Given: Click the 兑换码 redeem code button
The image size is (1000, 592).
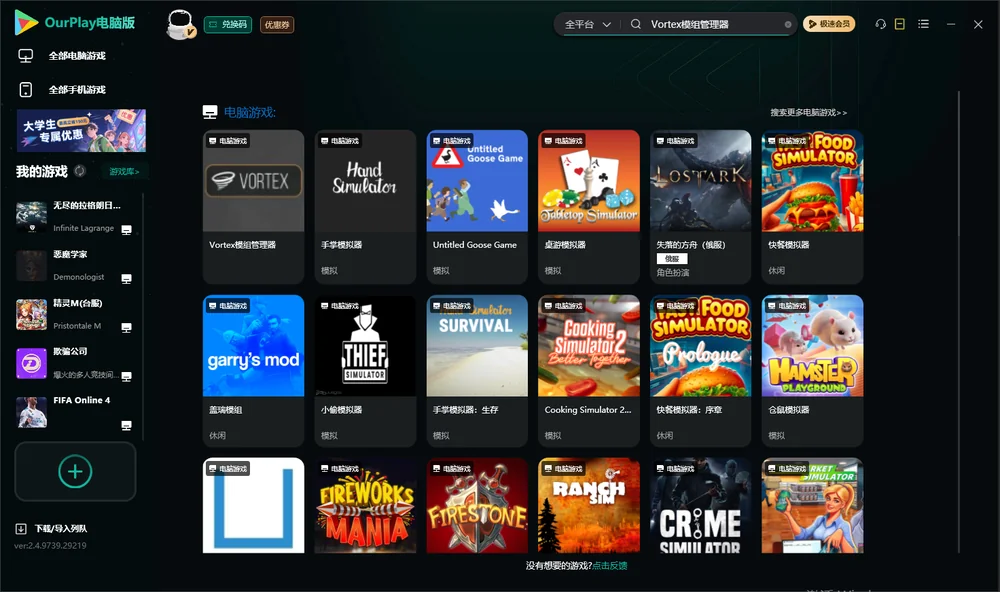Looking at the screenshot, I should click(x=228, y=25).
